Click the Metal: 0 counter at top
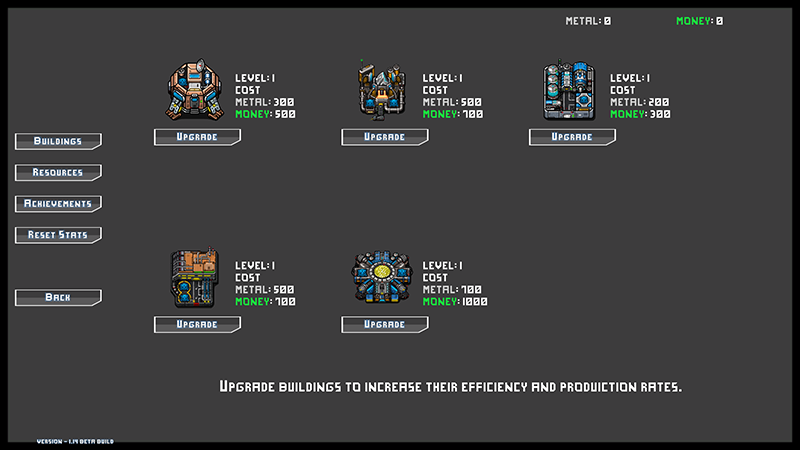 [588, 21]
